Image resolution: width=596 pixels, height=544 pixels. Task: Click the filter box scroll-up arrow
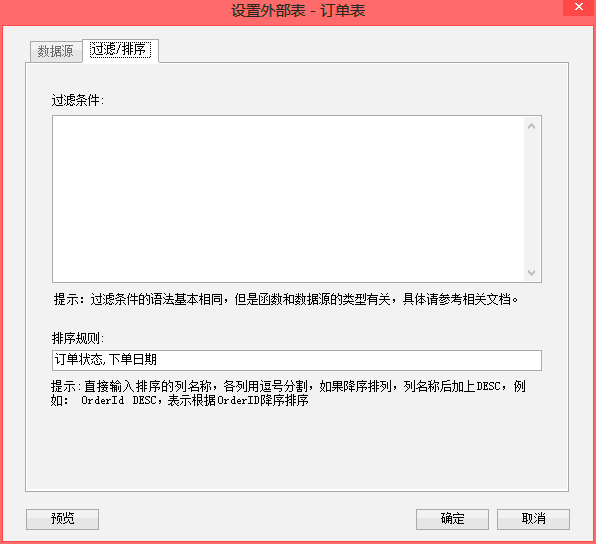coord(531,126)
